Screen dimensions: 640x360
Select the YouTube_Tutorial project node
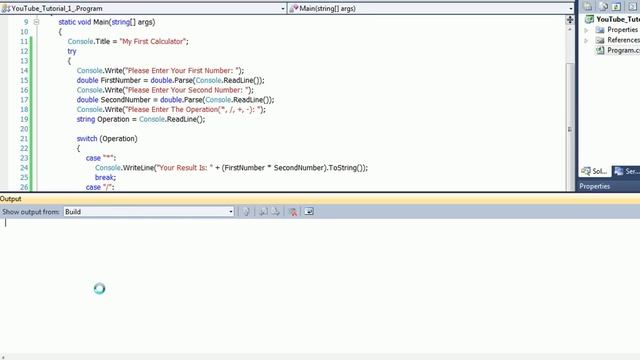(x=618, y=19)
